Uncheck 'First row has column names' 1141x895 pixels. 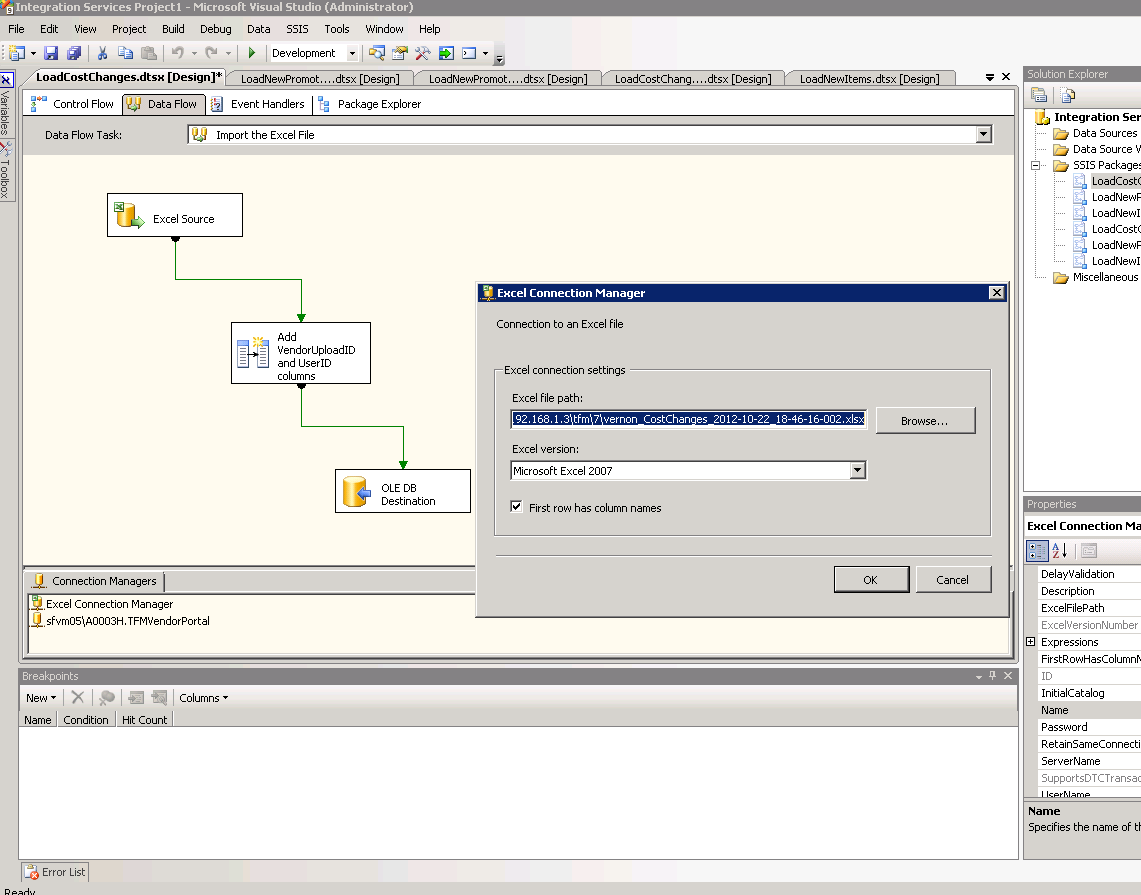[516, 506]
